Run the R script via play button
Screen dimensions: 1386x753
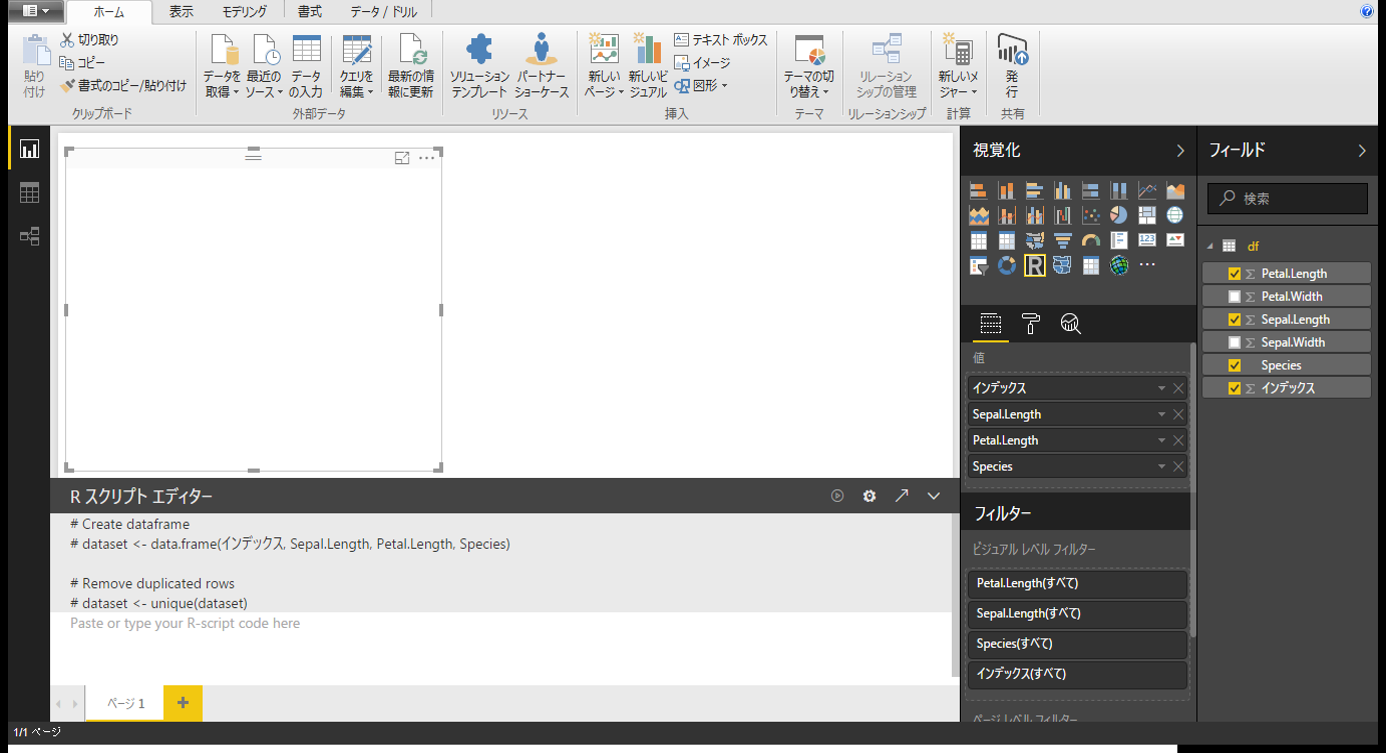(837, 495)
